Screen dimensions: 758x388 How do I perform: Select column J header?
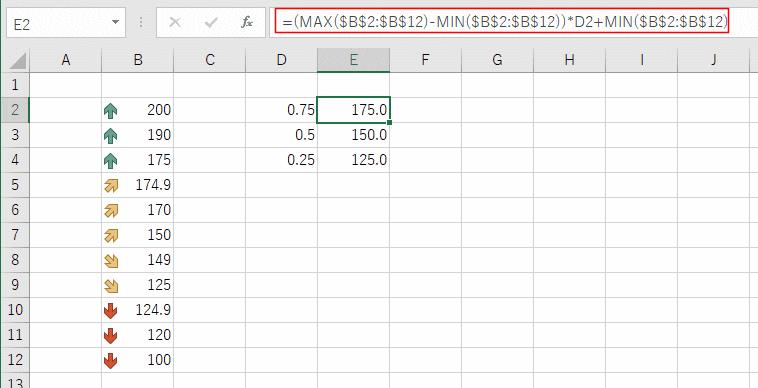[x=714, y=60]
